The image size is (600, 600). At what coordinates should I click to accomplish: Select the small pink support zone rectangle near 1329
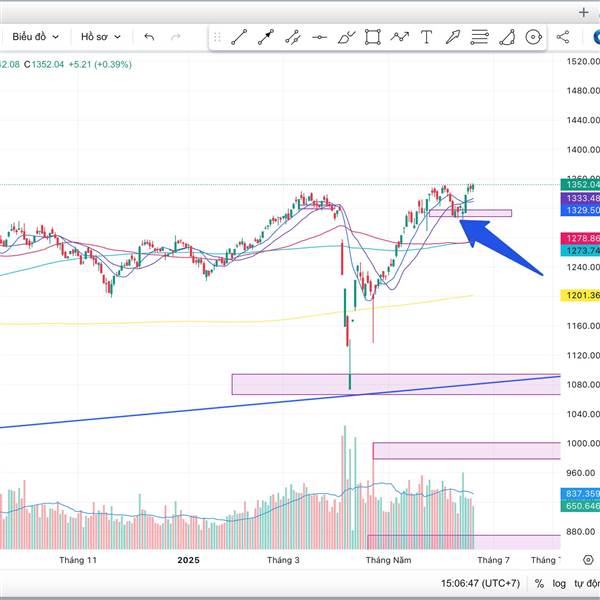470,213
